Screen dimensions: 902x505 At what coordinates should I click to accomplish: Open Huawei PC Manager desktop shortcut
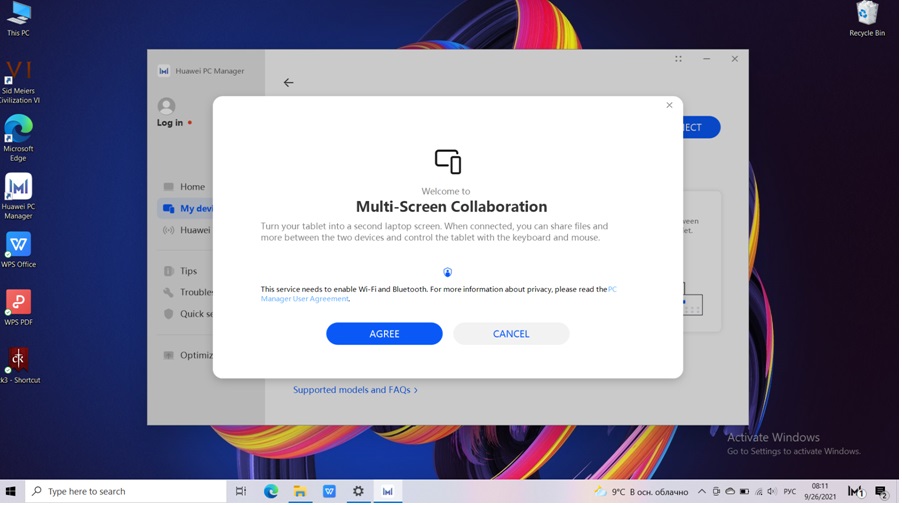click(18, 193)
